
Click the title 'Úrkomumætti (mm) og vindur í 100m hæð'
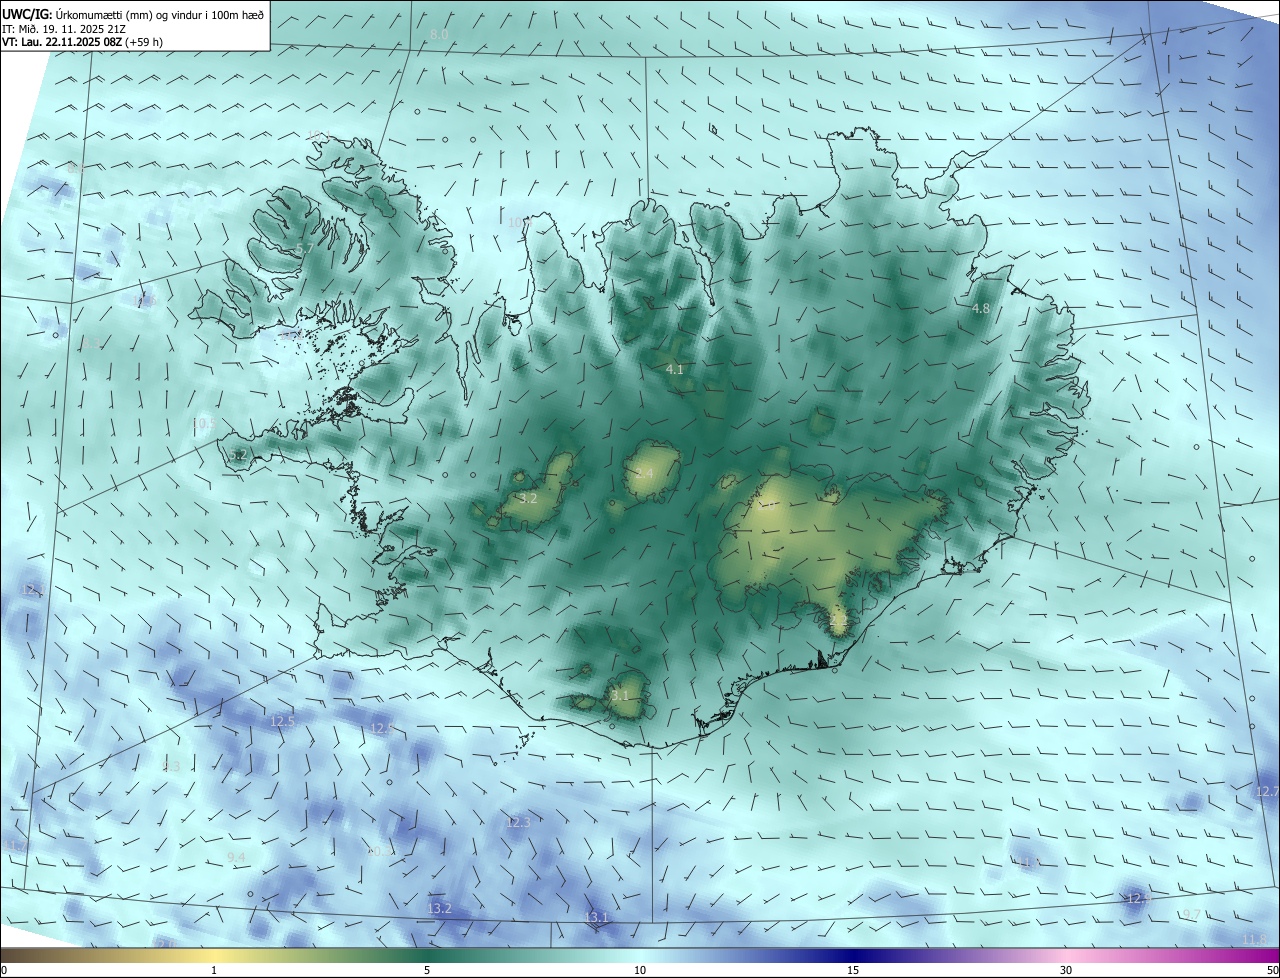point(159,14)
